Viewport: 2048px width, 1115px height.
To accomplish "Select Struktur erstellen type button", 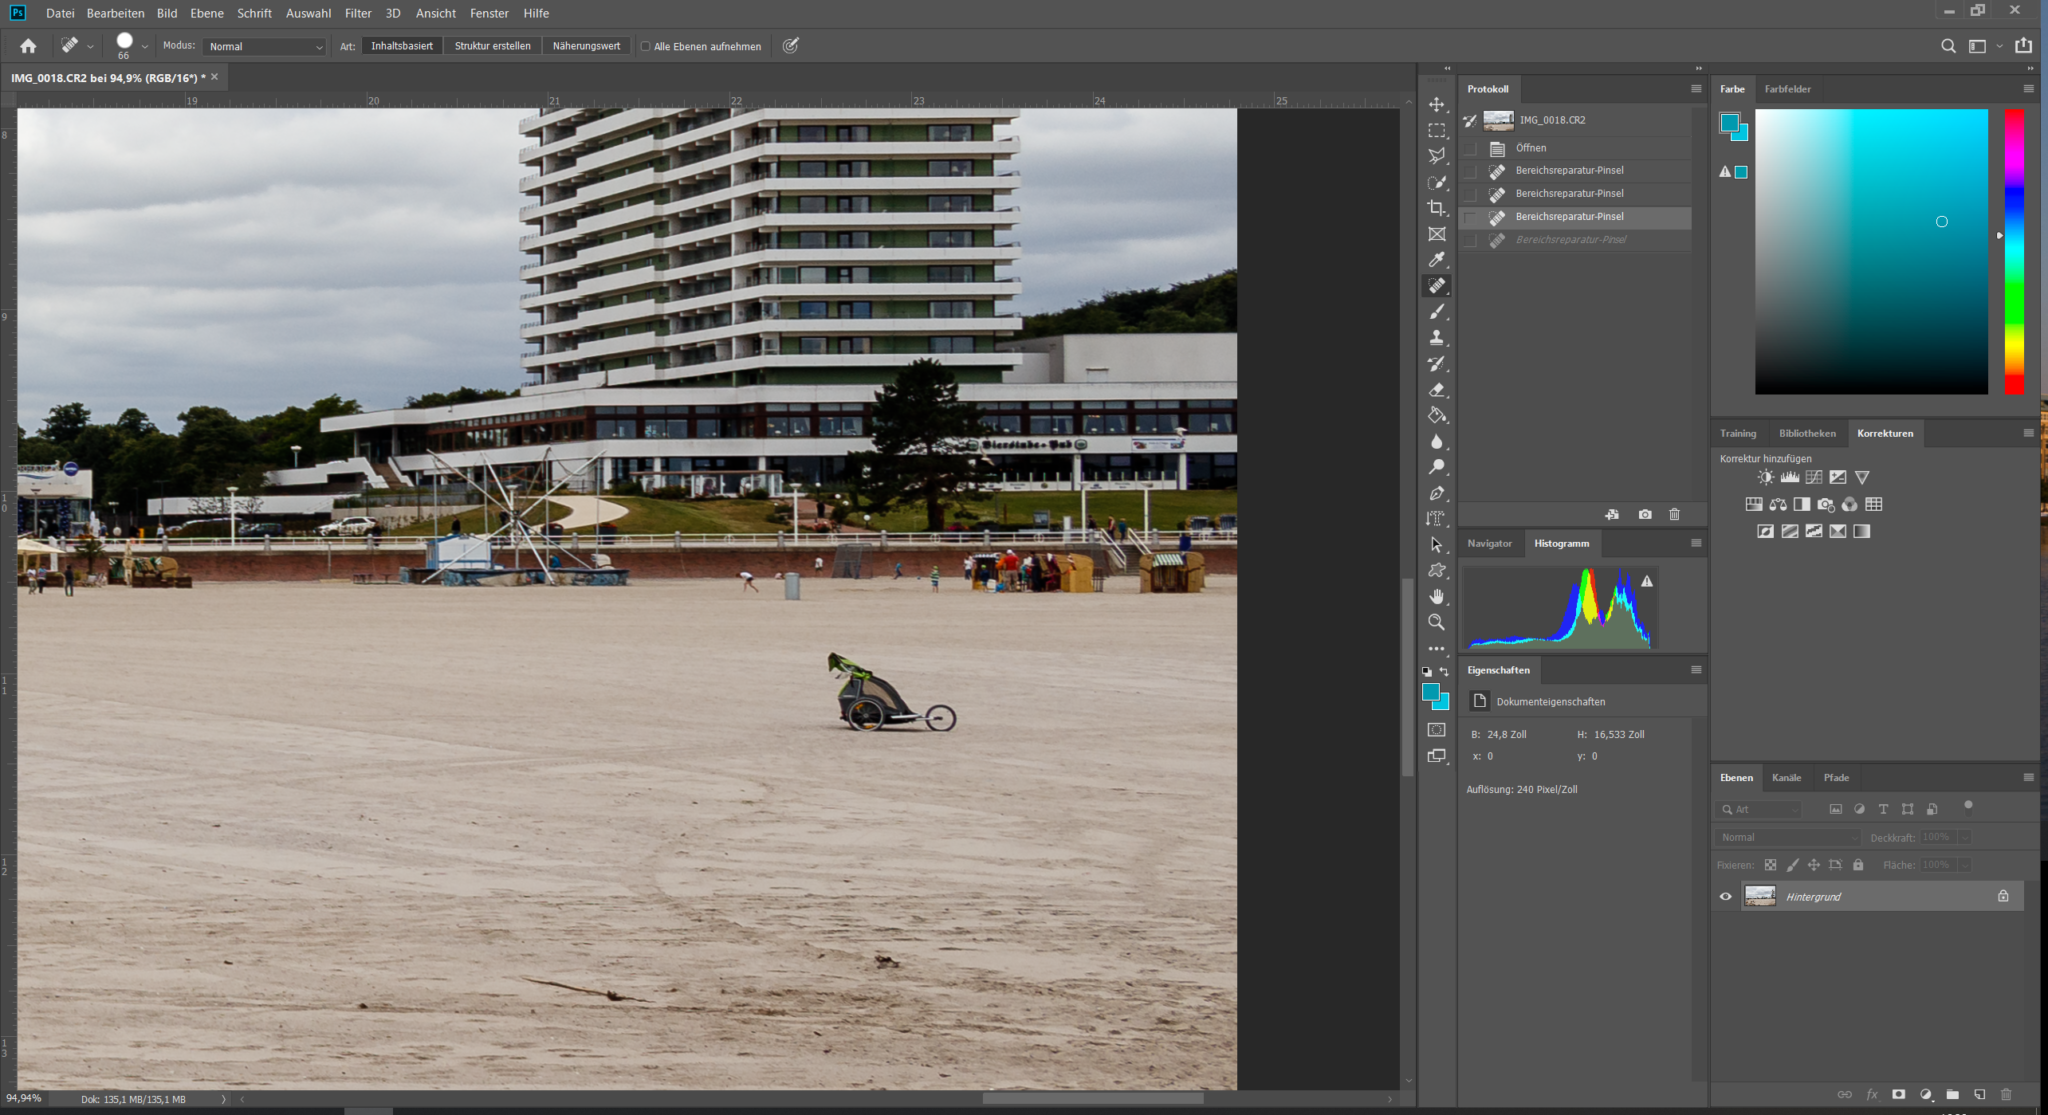I will tap(493, 46).
